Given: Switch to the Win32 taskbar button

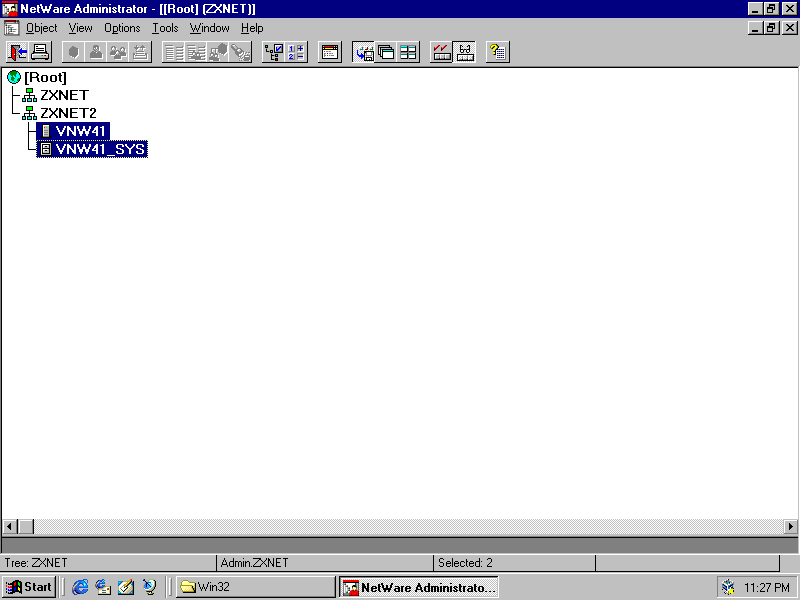Looking at the screenshot, I should 255,587.
